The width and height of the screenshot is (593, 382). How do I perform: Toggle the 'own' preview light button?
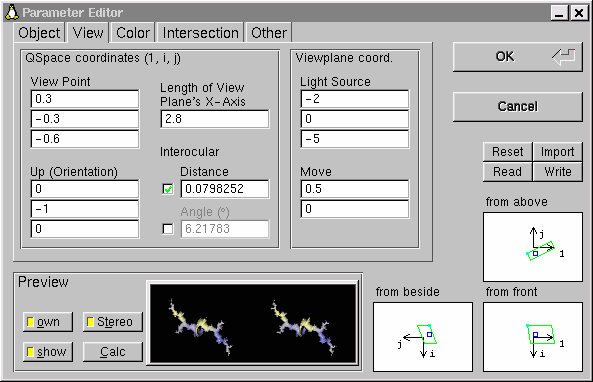(x=48, y=322)
